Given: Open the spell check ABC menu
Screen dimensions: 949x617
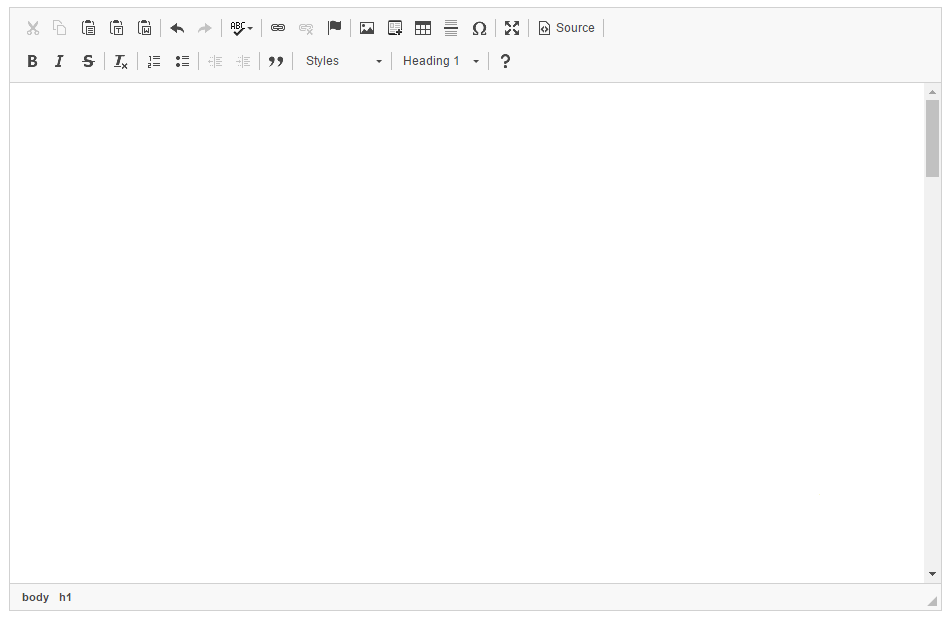Looking at the screenshot, I should click(241, 28).
